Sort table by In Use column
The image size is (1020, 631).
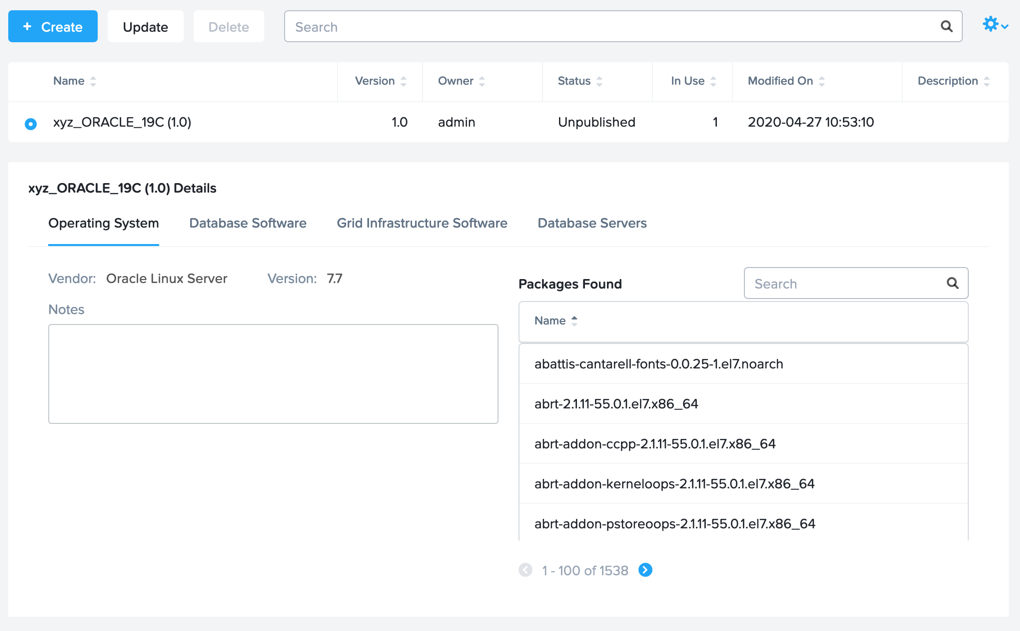[693, 81]
